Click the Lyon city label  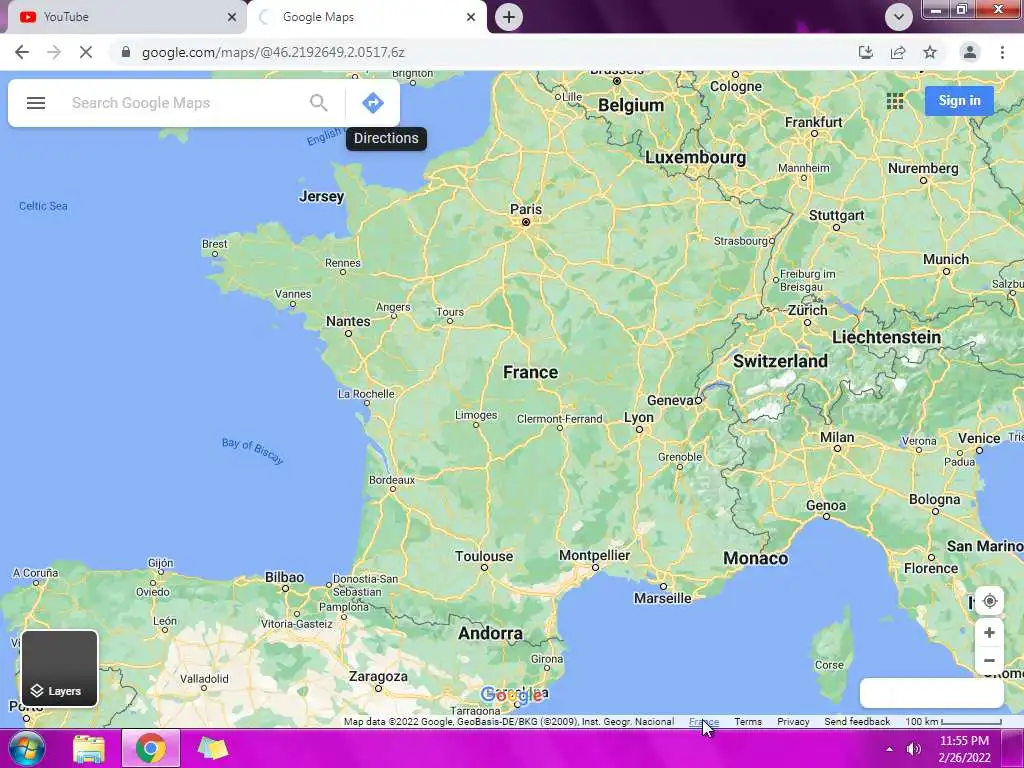[x=638, y=417]
